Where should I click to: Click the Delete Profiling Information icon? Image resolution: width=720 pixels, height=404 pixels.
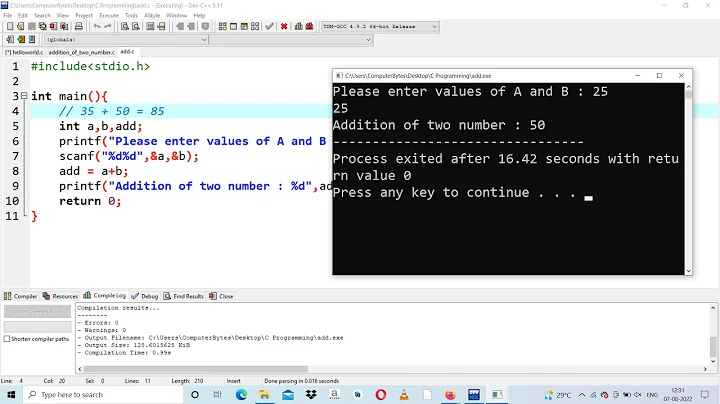pyautogui.click(x=309, y=27)
